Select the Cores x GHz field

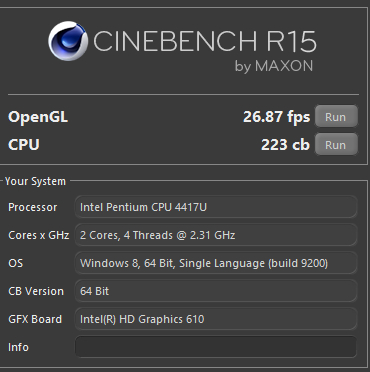tap(216, 235)
